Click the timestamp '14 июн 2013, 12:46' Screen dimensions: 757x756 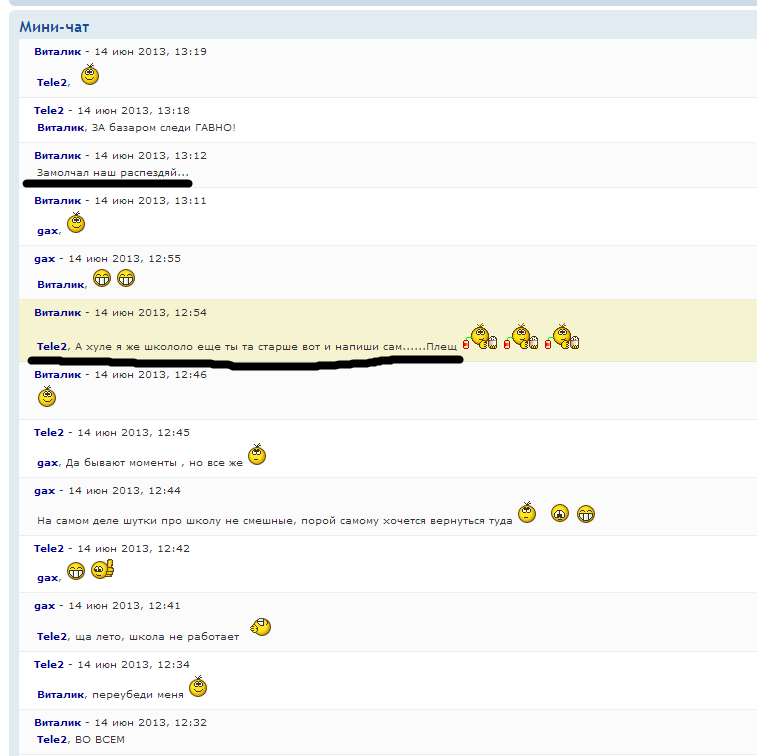[x=151, y=375]
